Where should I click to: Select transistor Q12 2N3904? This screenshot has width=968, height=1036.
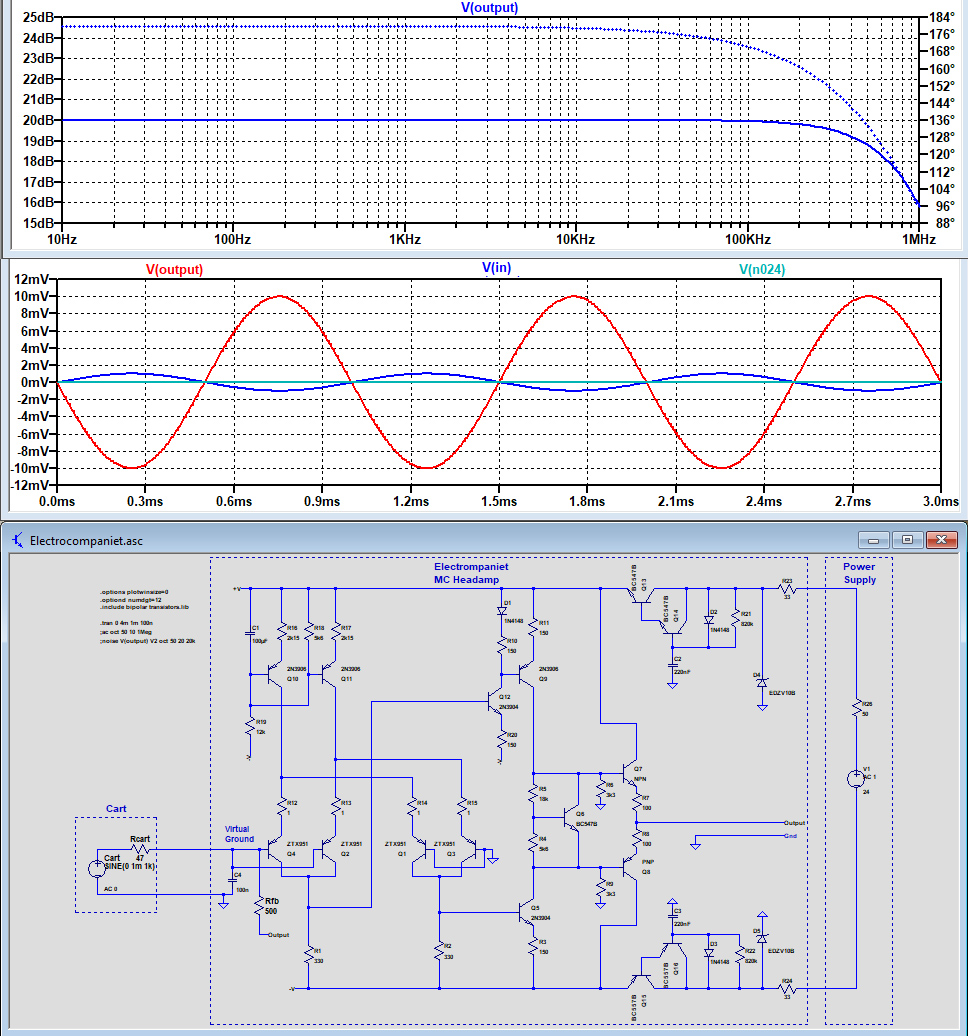[495, 702]
